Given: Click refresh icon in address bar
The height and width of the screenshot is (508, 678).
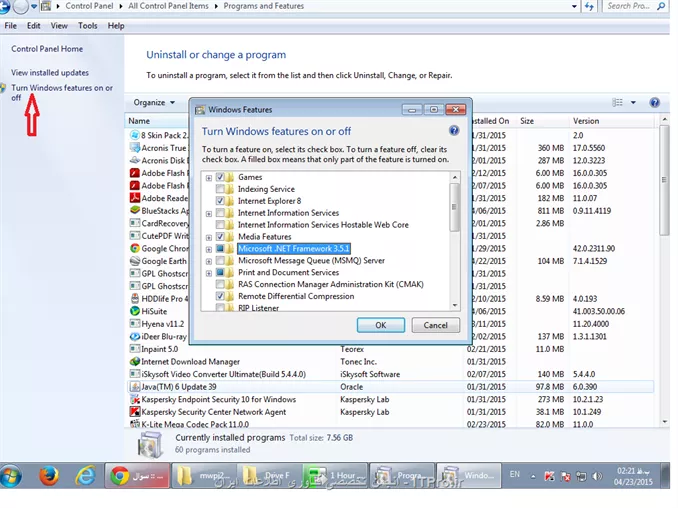Looking at the screenshot, I should 589,6.
